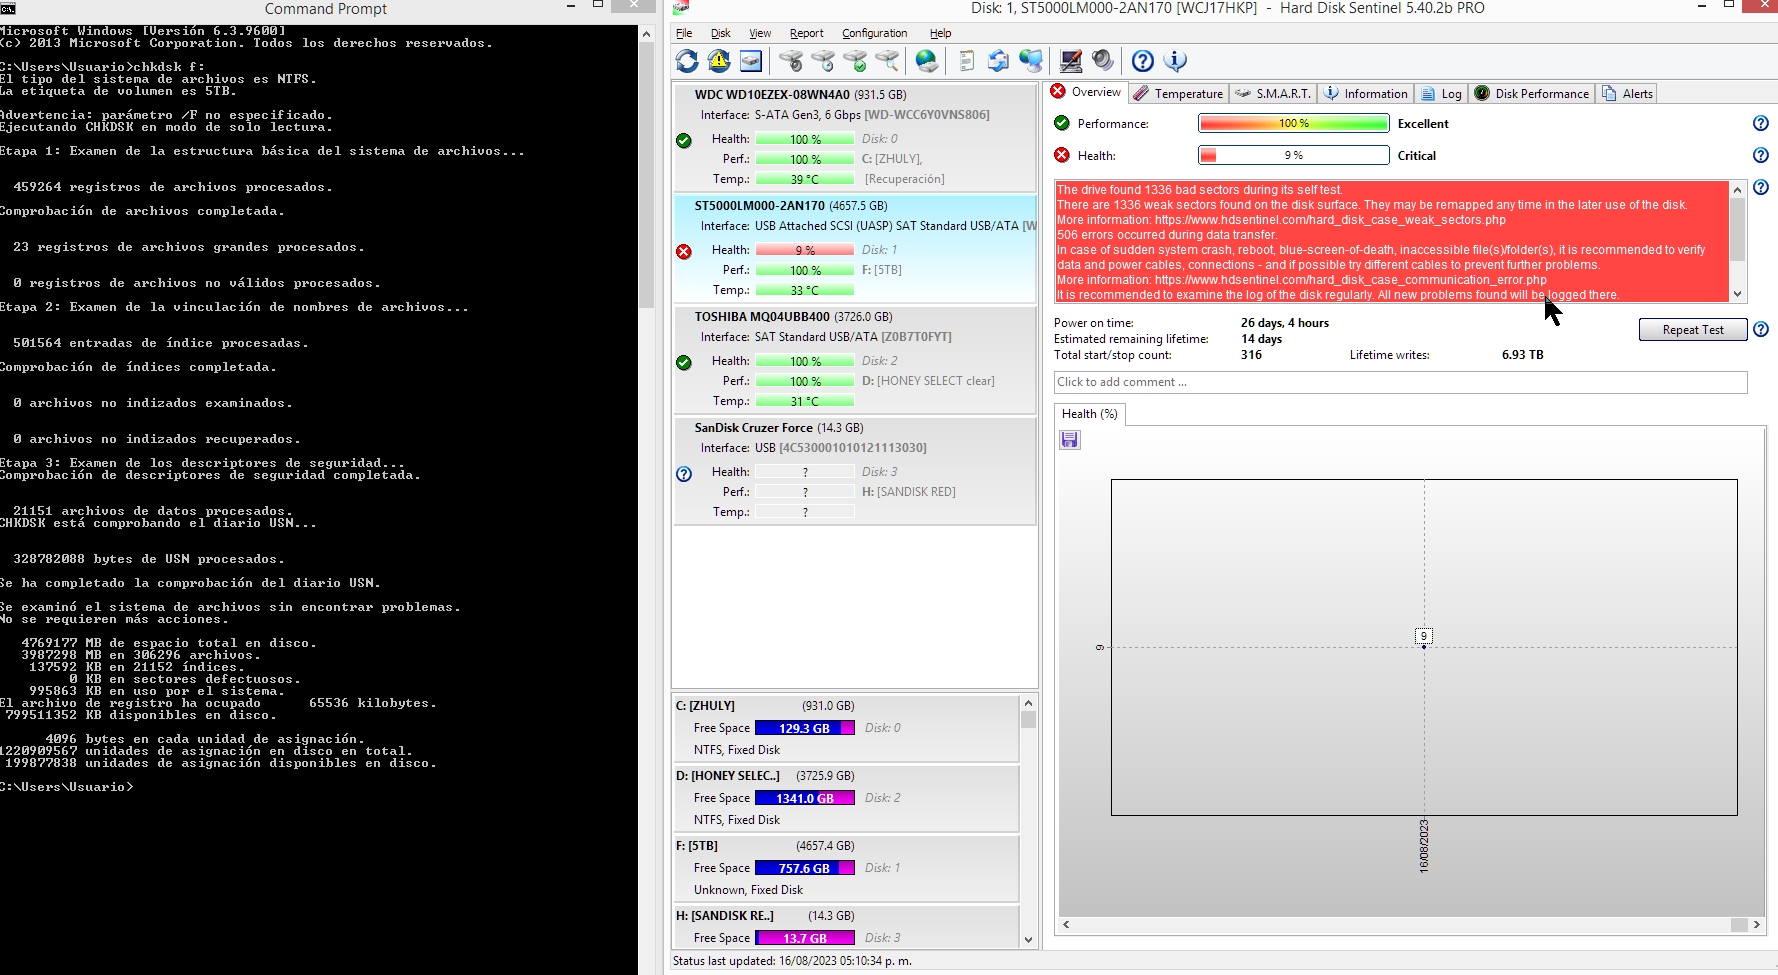Switch to the Log tab
The image size is (1778, 975).
pos(1441,93)
